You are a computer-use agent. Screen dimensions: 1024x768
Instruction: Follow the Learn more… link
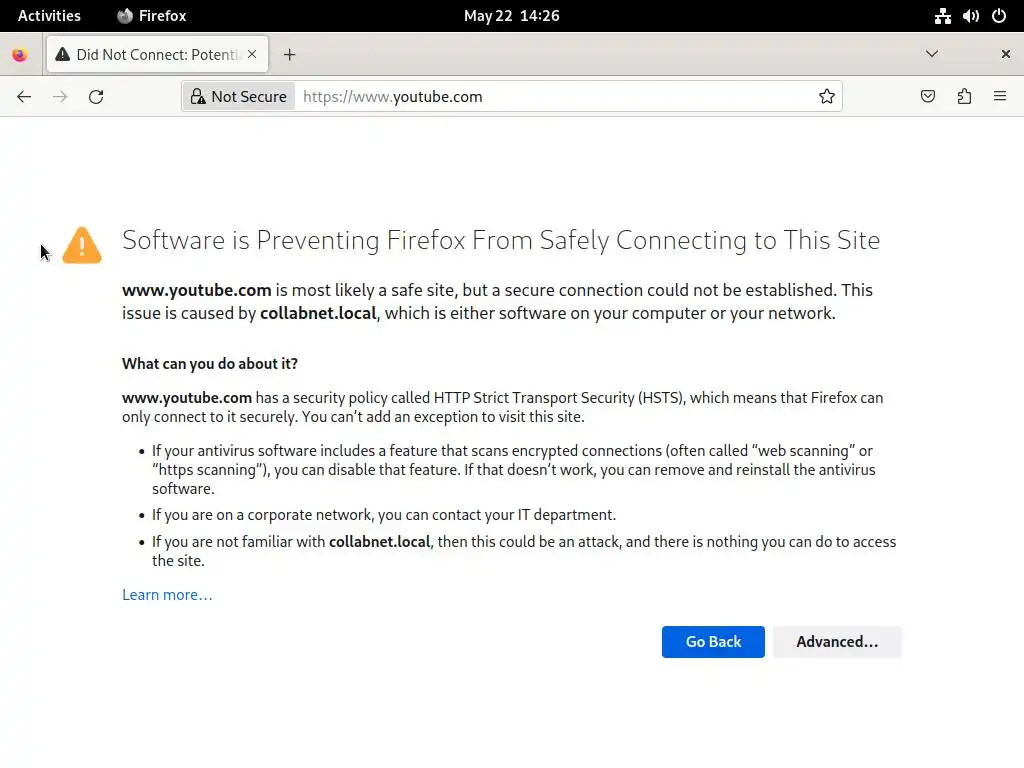click(x=167, y=595)
